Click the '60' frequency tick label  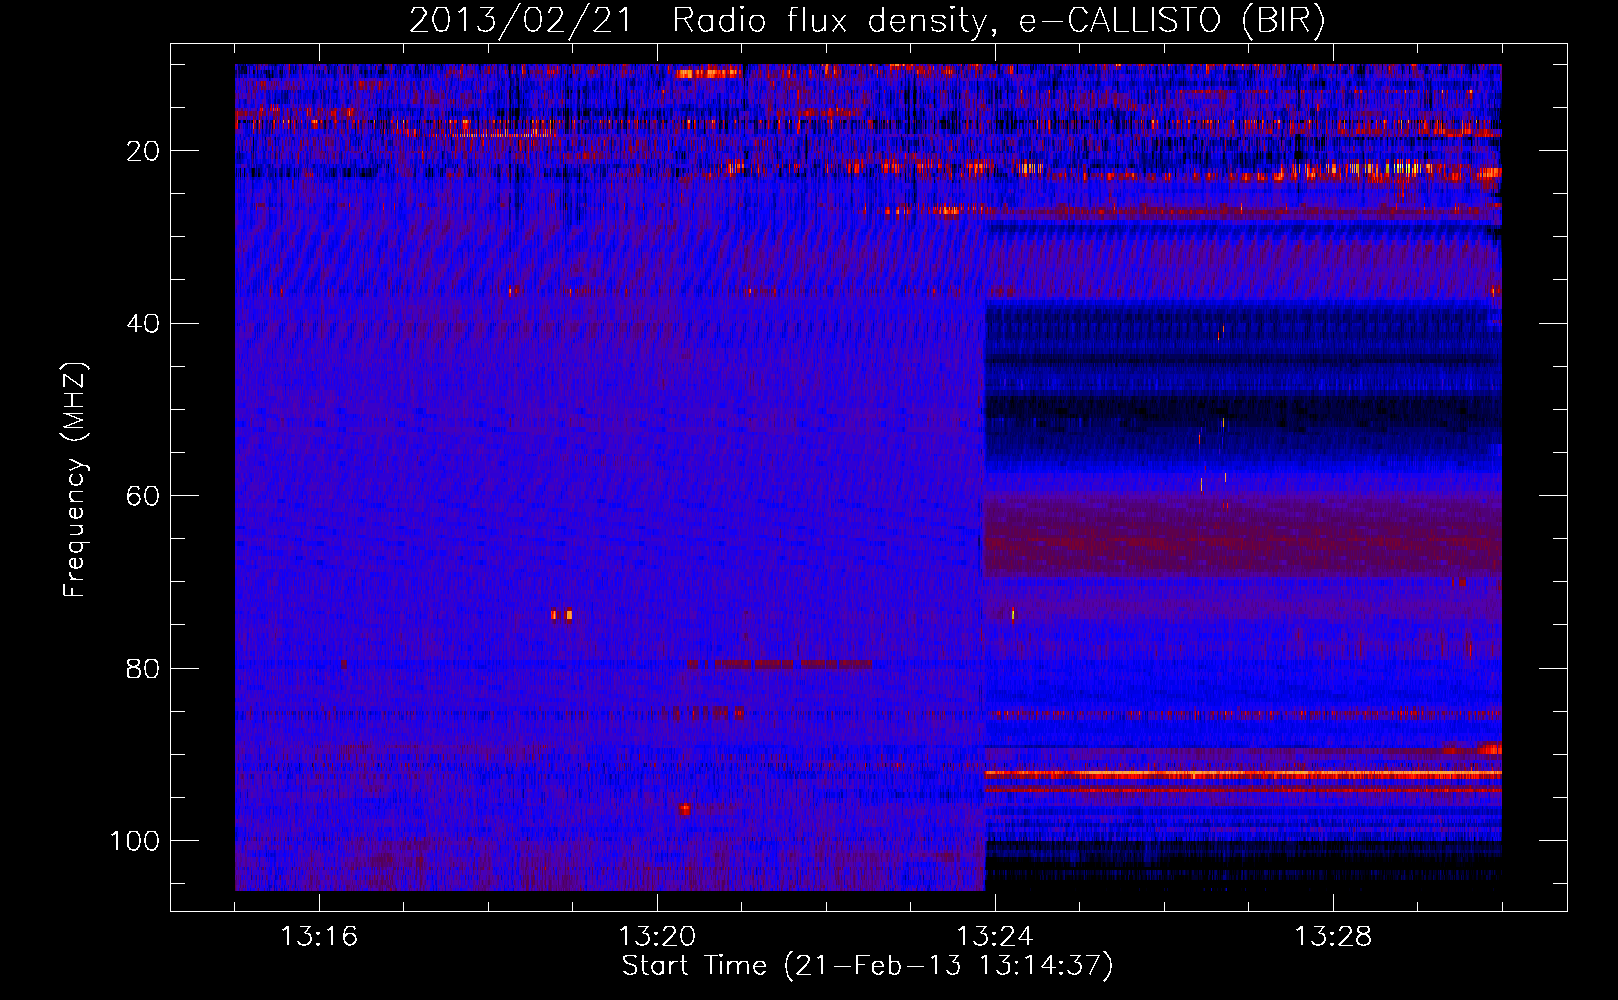143,496
